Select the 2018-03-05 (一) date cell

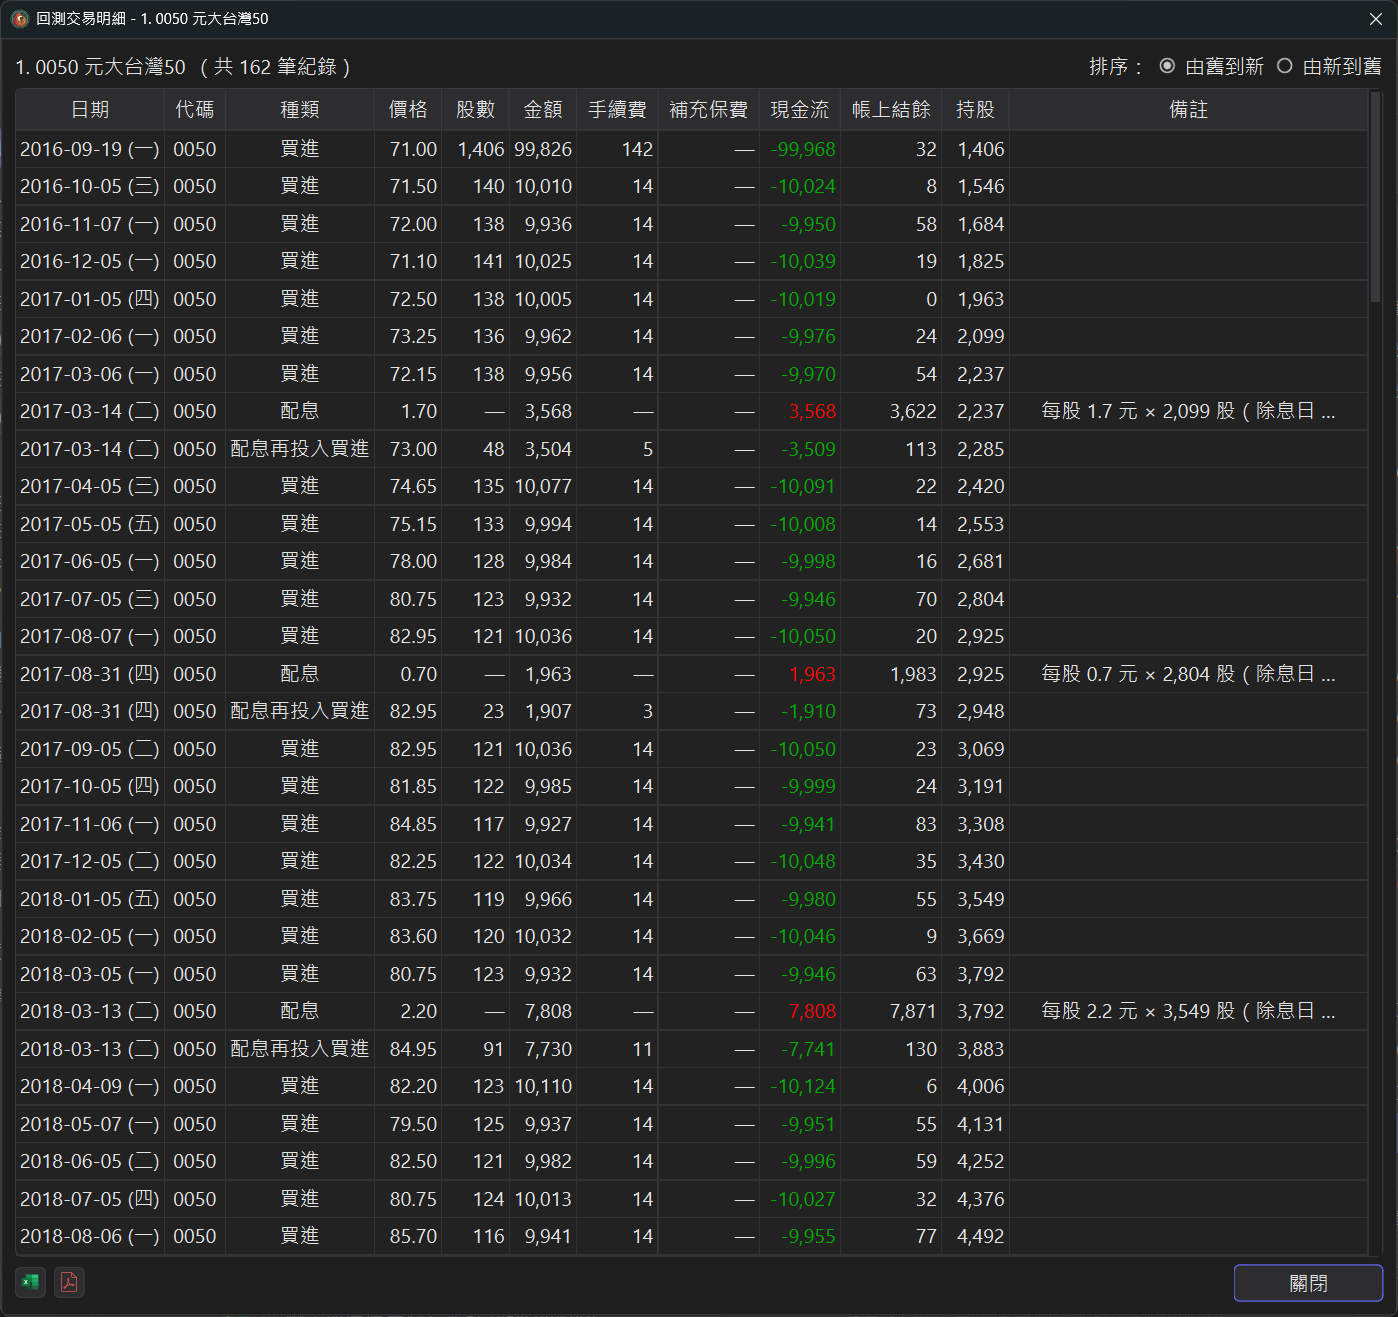point(90,974)
